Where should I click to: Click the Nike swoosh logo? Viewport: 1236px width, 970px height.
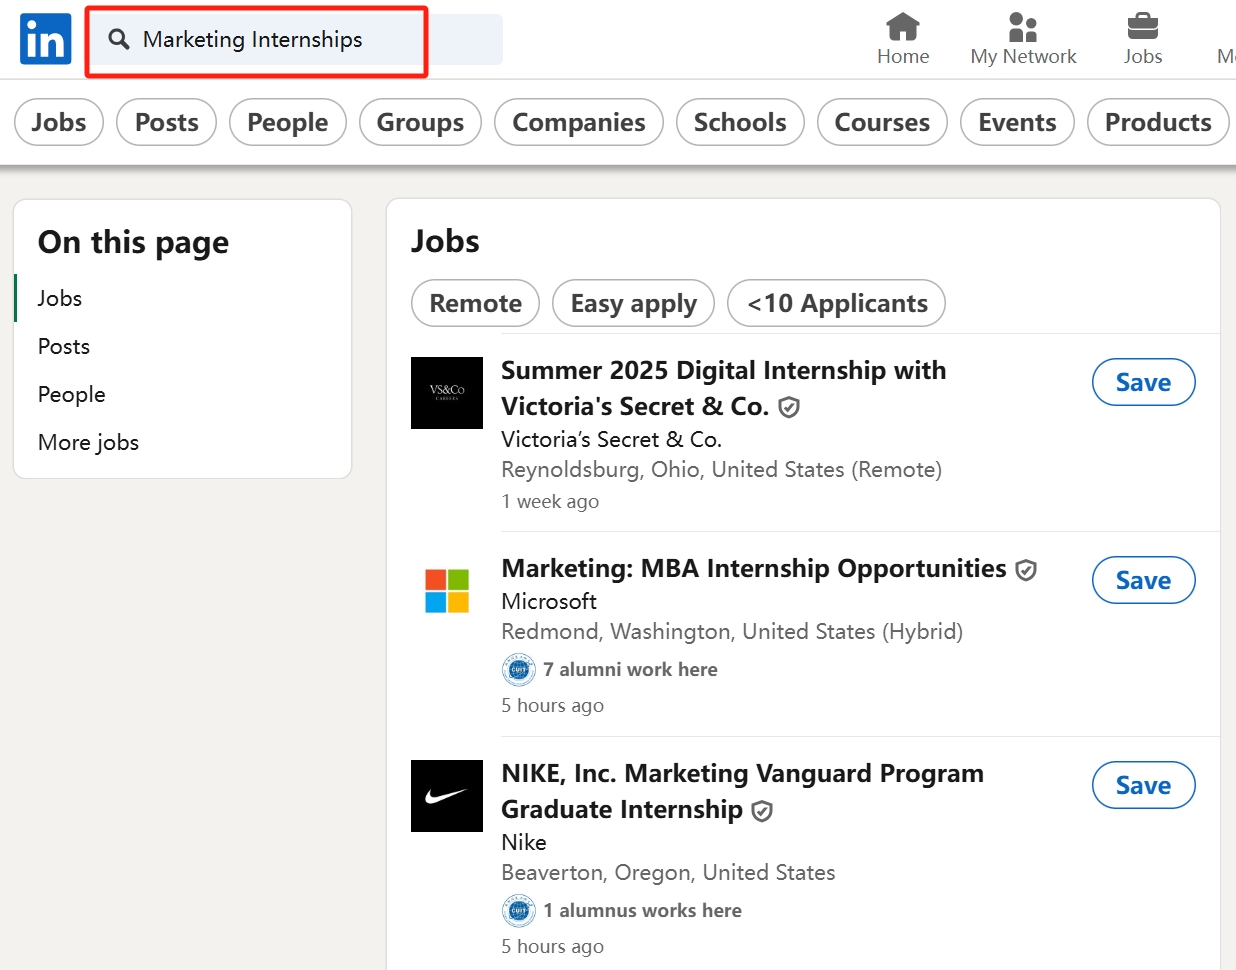[447, 796]
